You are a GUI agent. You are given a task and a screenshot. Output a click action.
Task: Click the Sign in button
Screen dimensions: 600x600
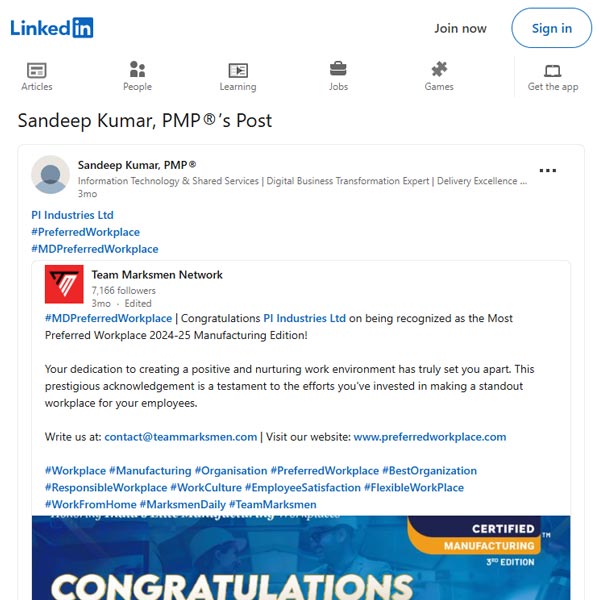coord(551,28)
